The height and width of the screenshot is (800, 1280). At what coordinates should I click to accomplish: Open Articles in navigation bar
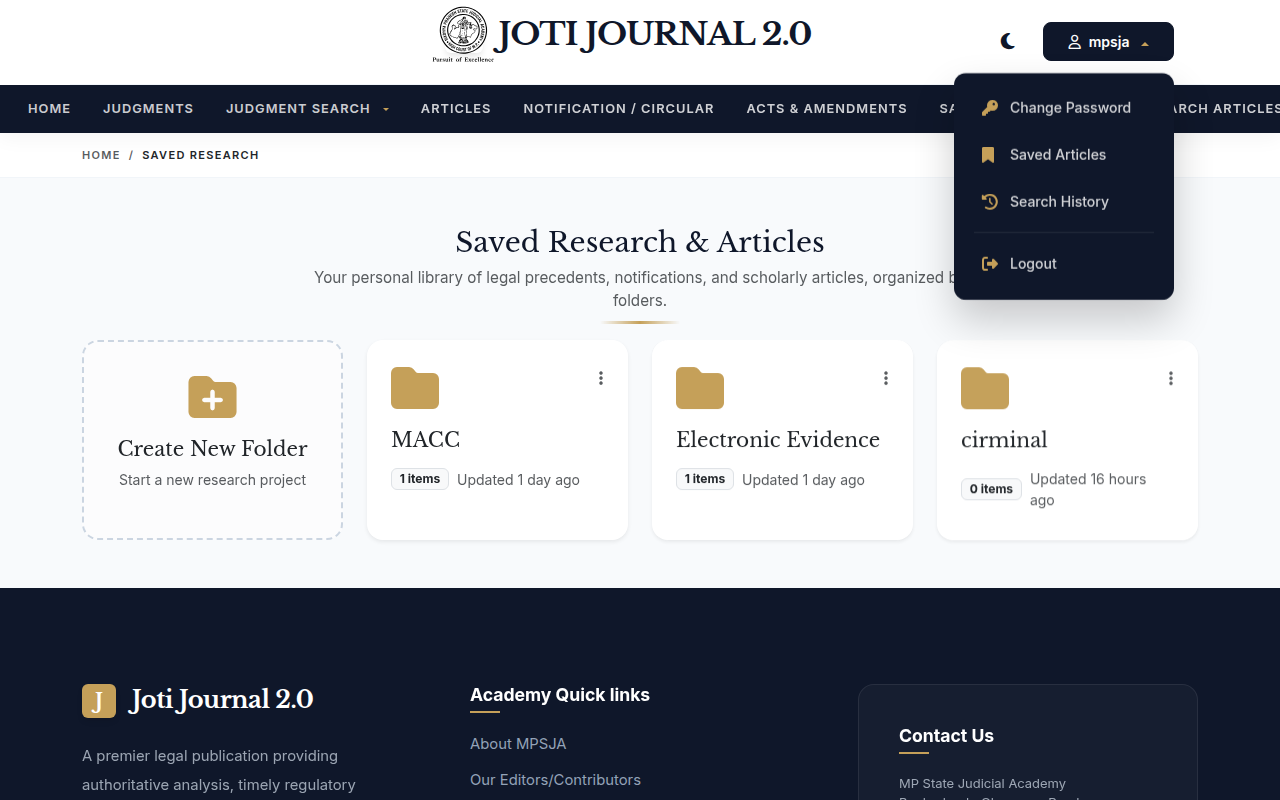pos(456,108)
